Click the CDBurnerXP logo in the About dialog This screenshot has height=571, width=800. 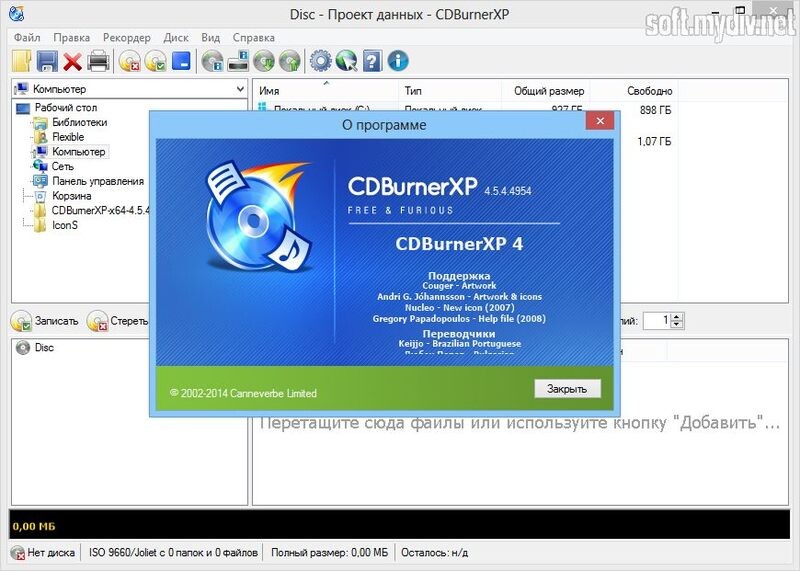pos(258,217)
